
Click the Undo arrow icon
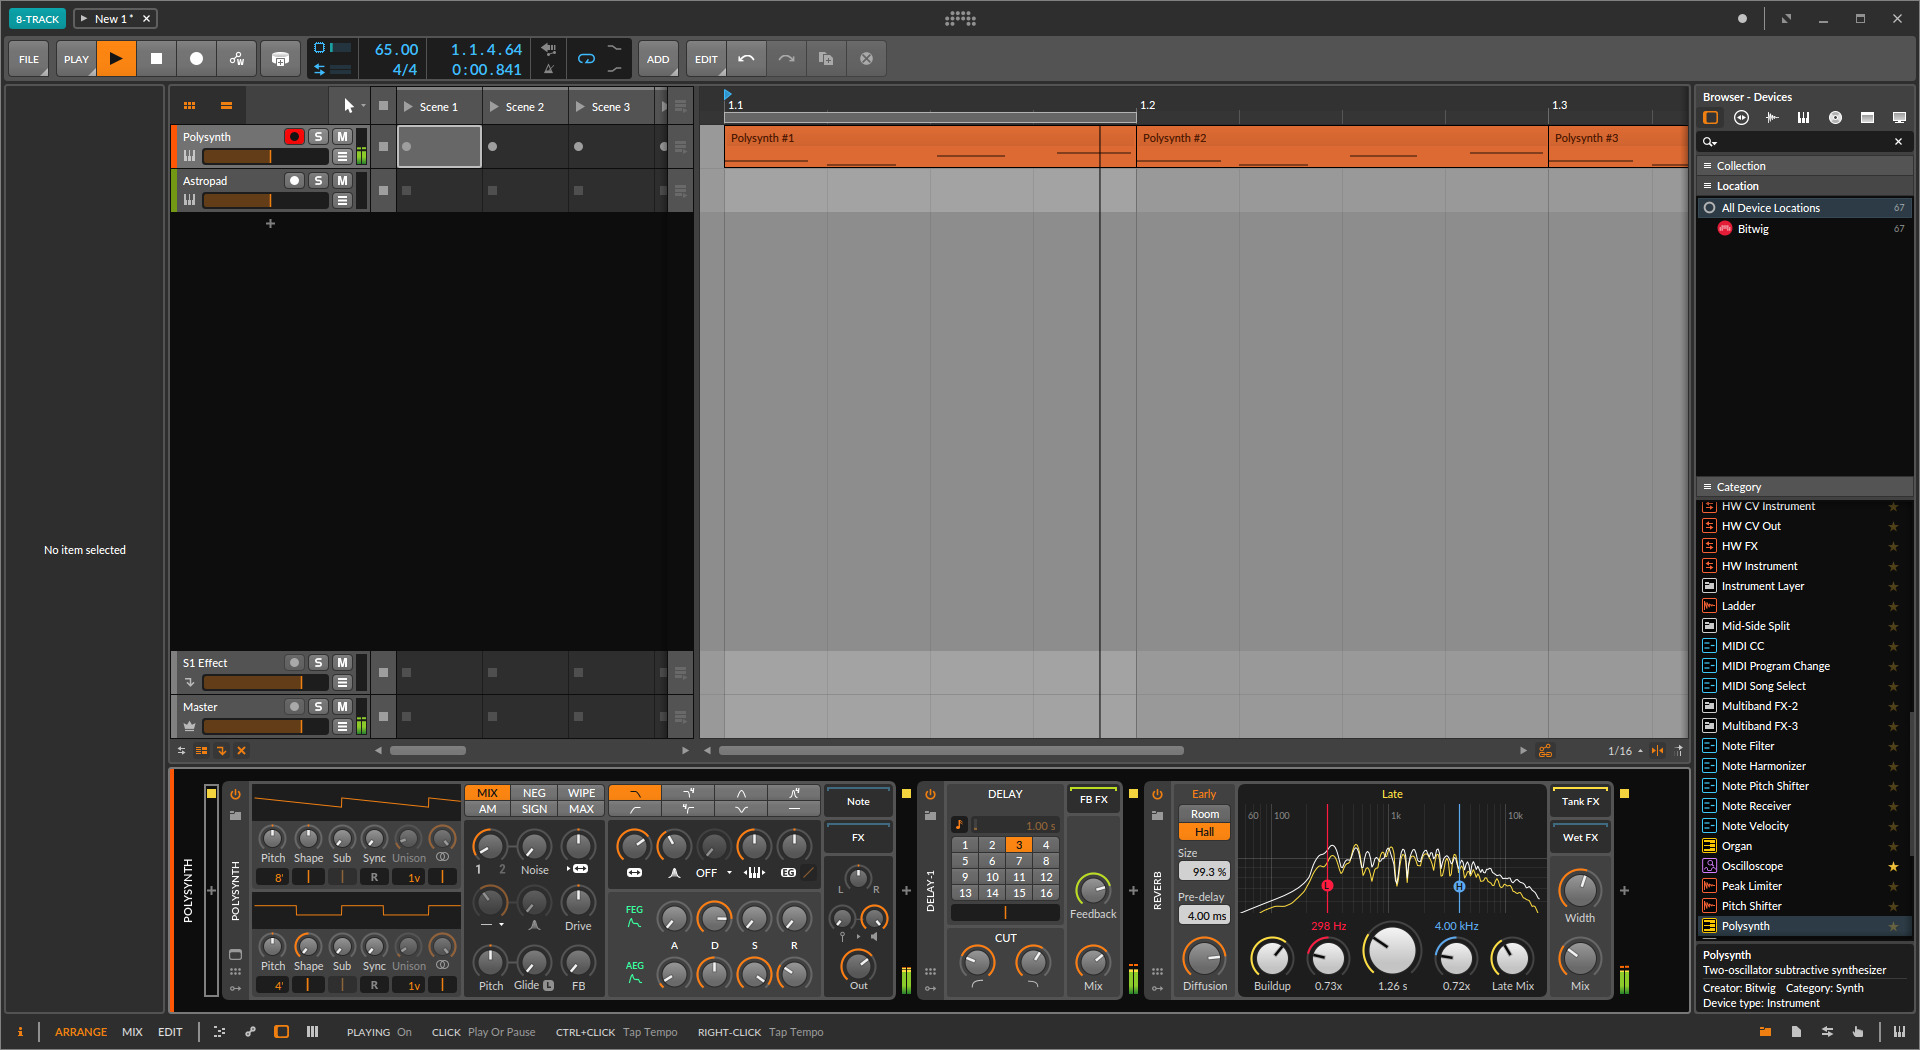click(x=746, y=59)
